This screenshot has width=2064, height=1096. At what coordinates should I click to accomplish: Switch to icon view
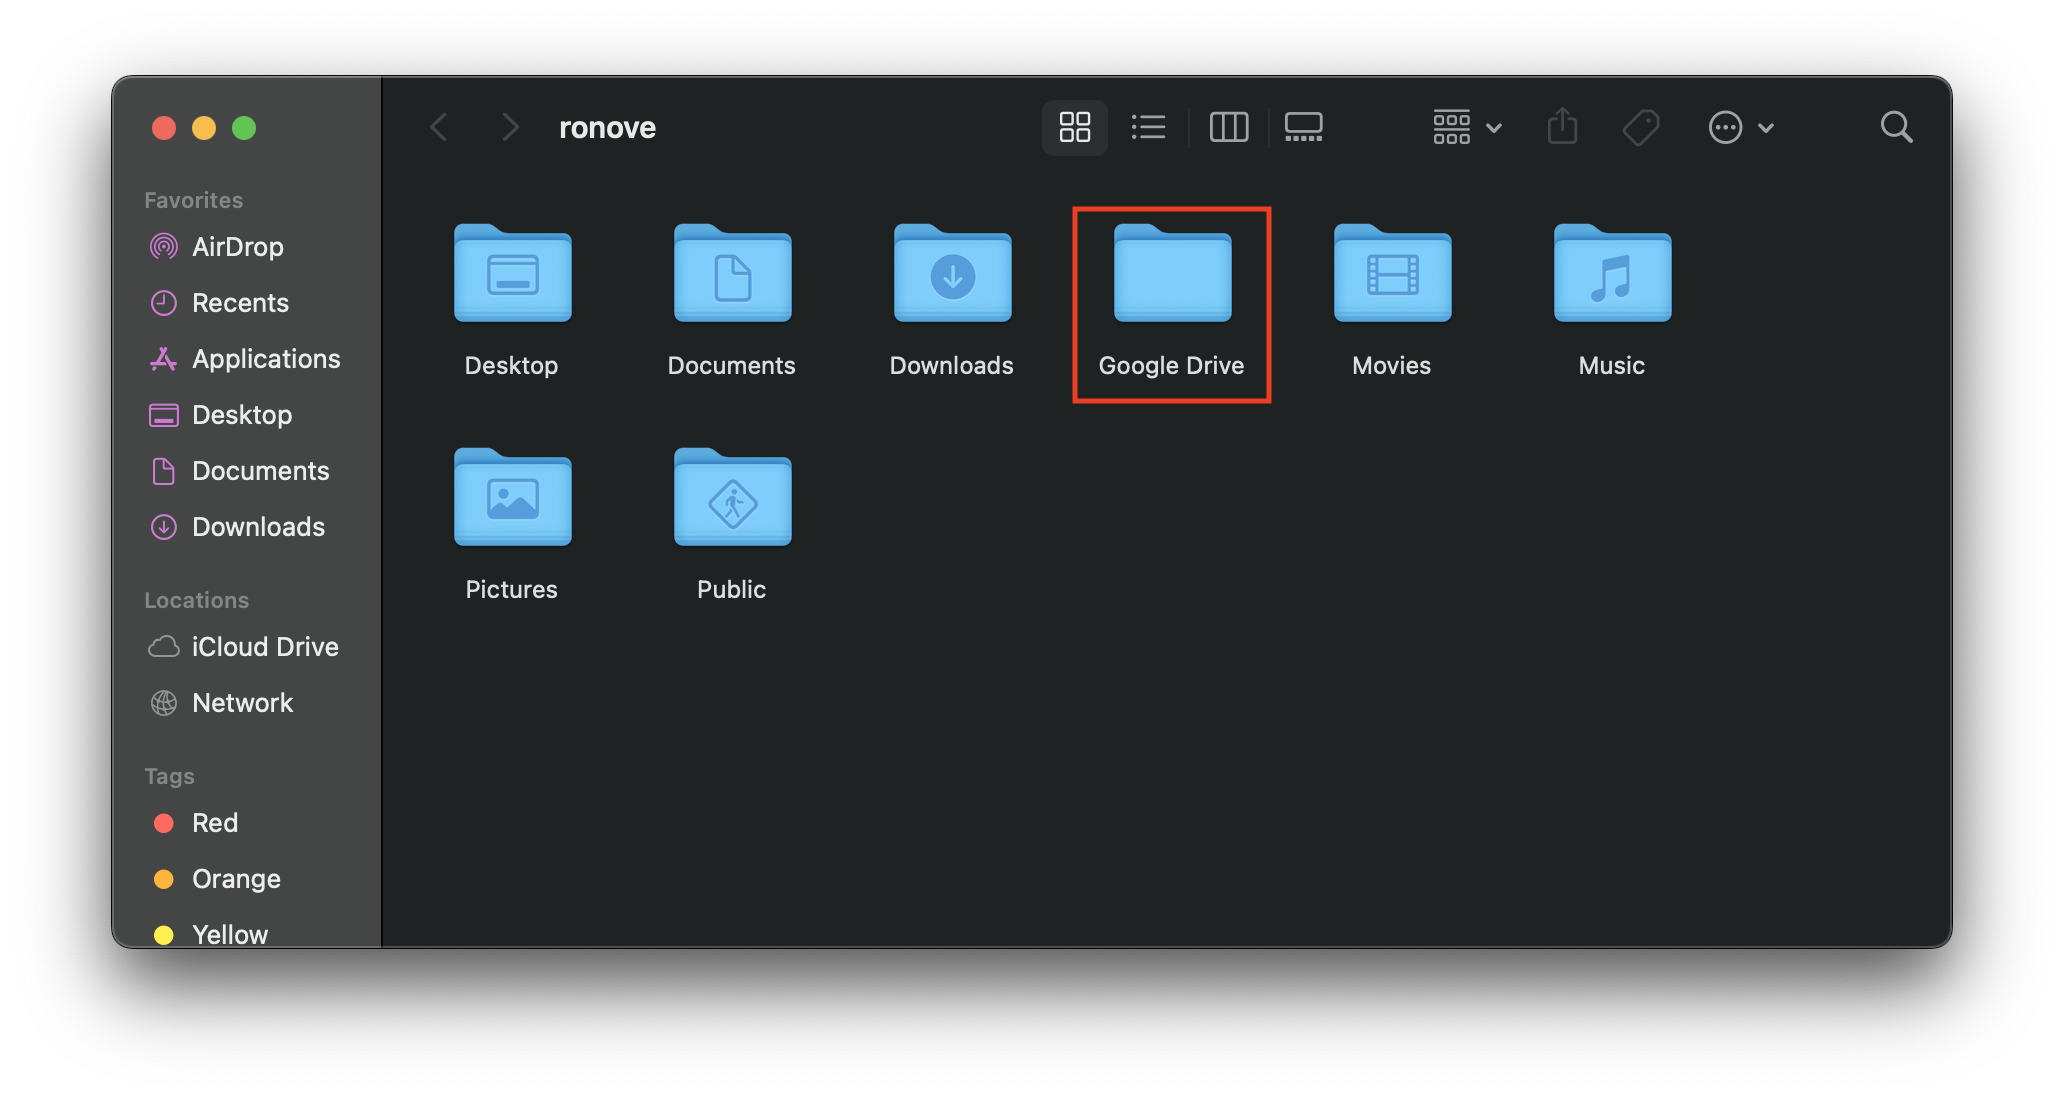pyautogui.click(x=1074, y=127)
